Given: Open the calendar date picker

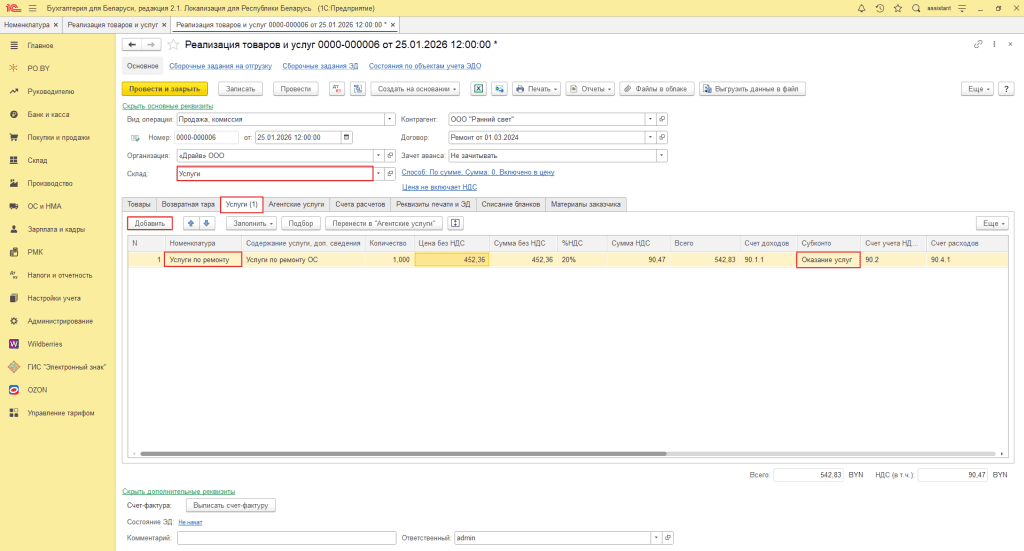Looking at the screenshot, I should click(x=347, y=137).
